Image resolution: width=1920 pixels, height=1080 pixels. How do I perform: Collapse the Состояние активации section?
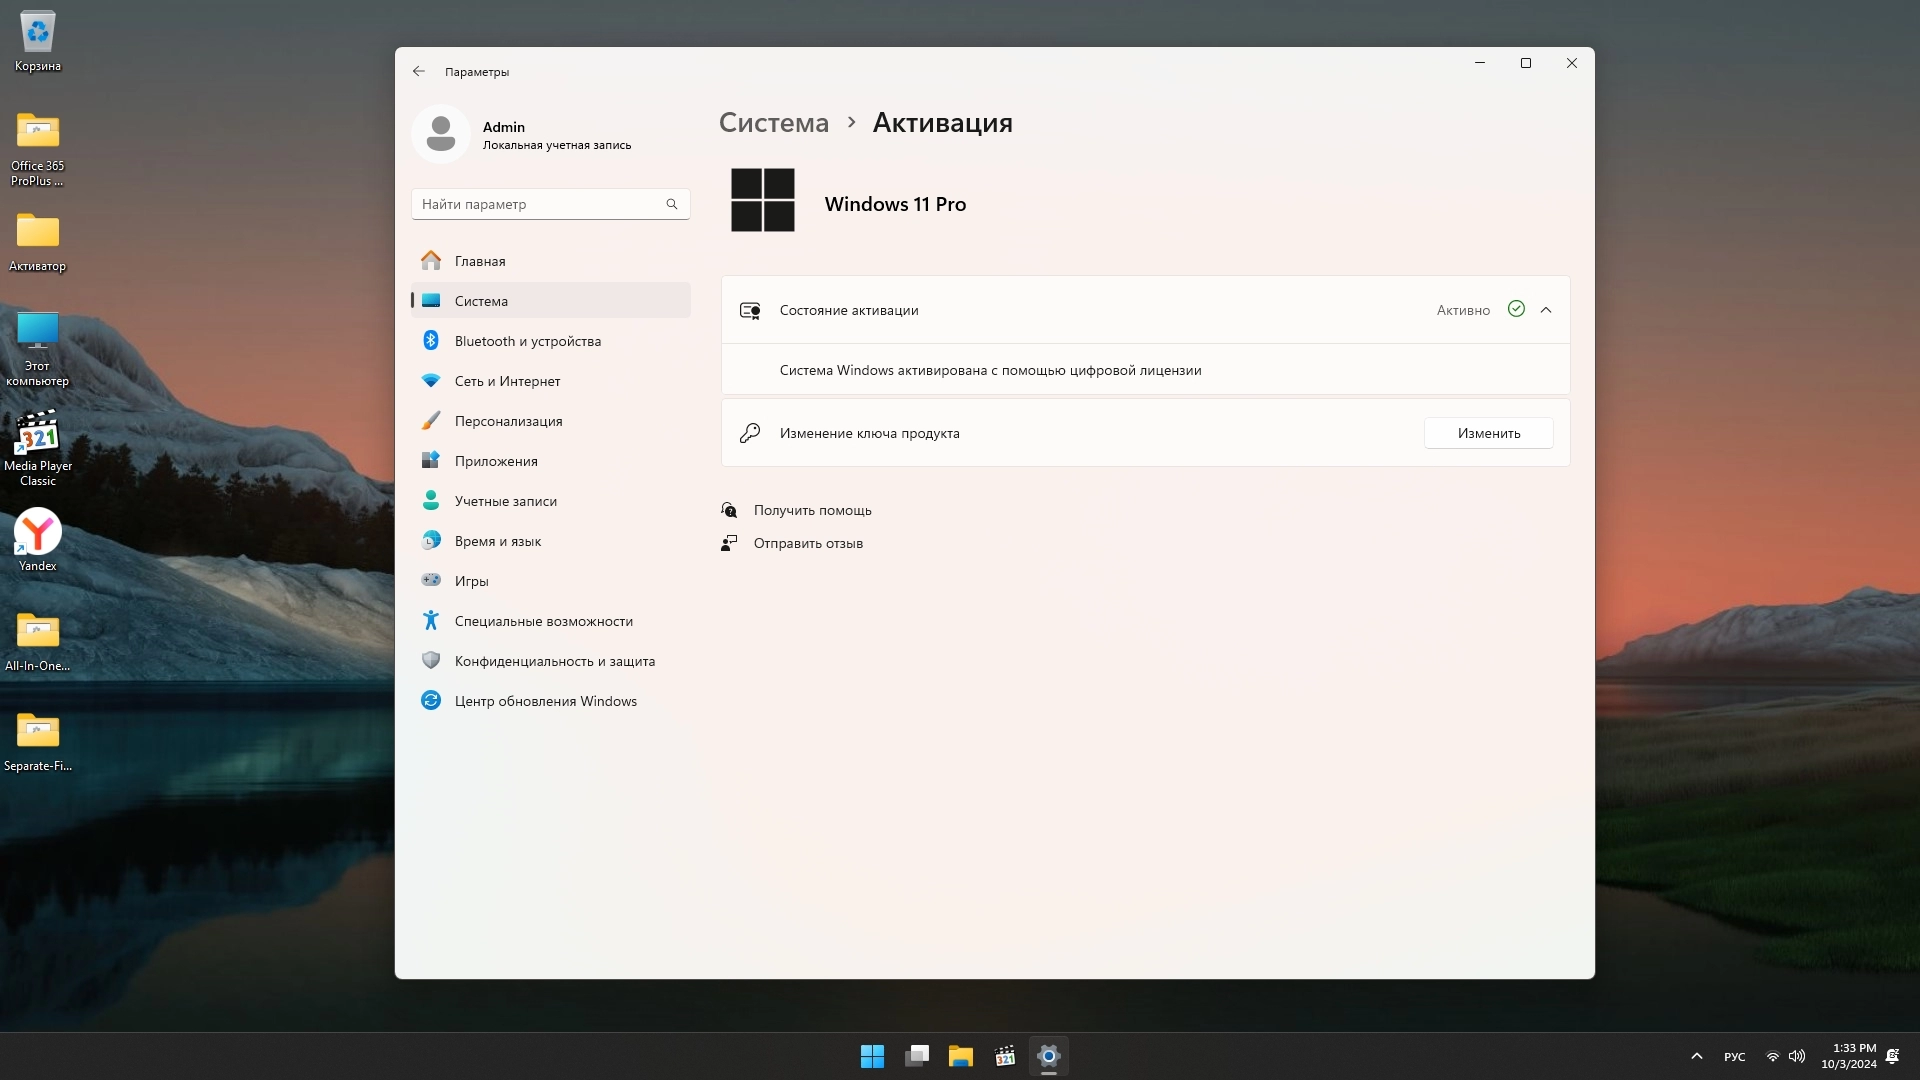coord(1546,310)
